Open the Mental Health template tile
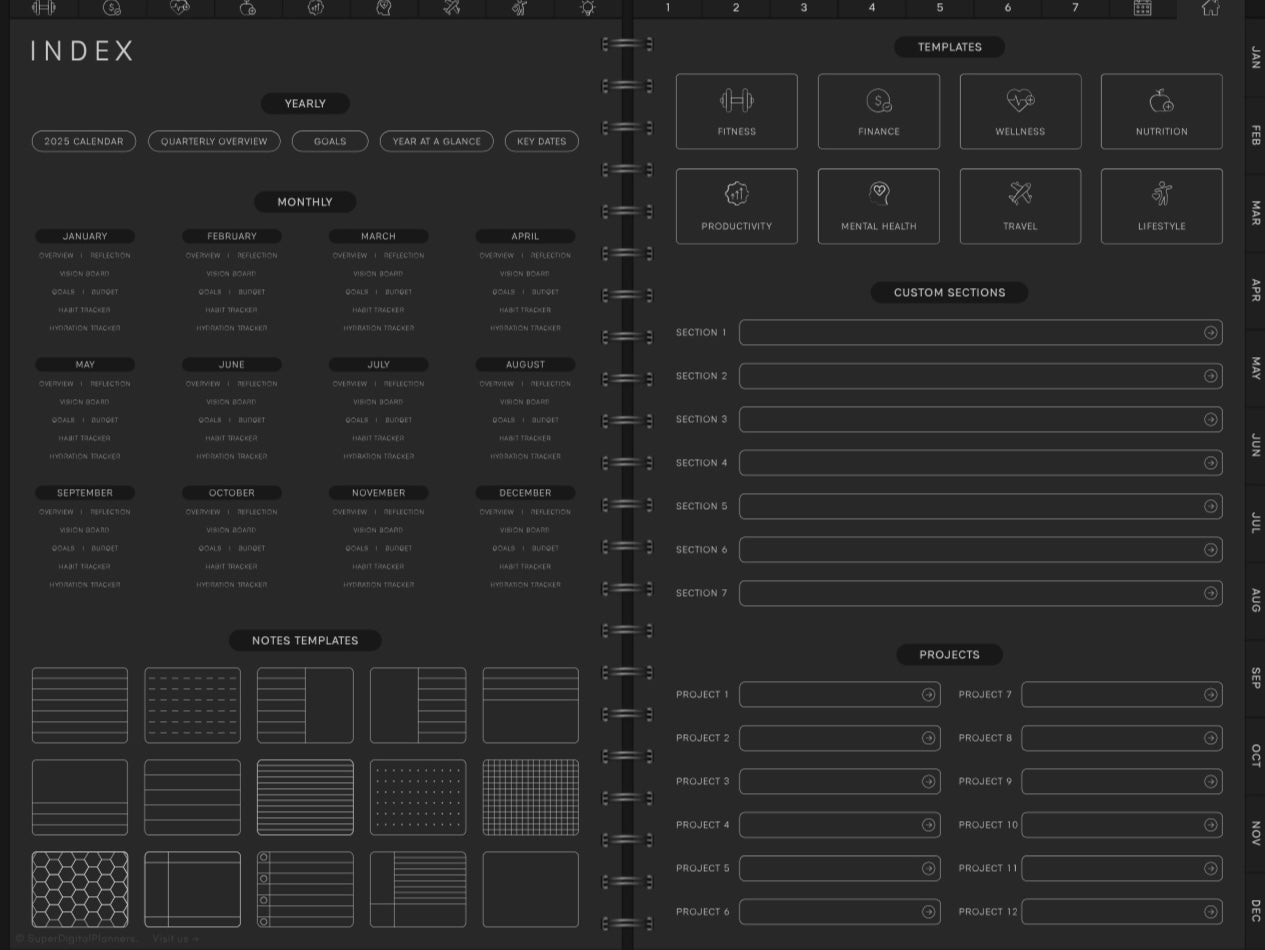 878,206
